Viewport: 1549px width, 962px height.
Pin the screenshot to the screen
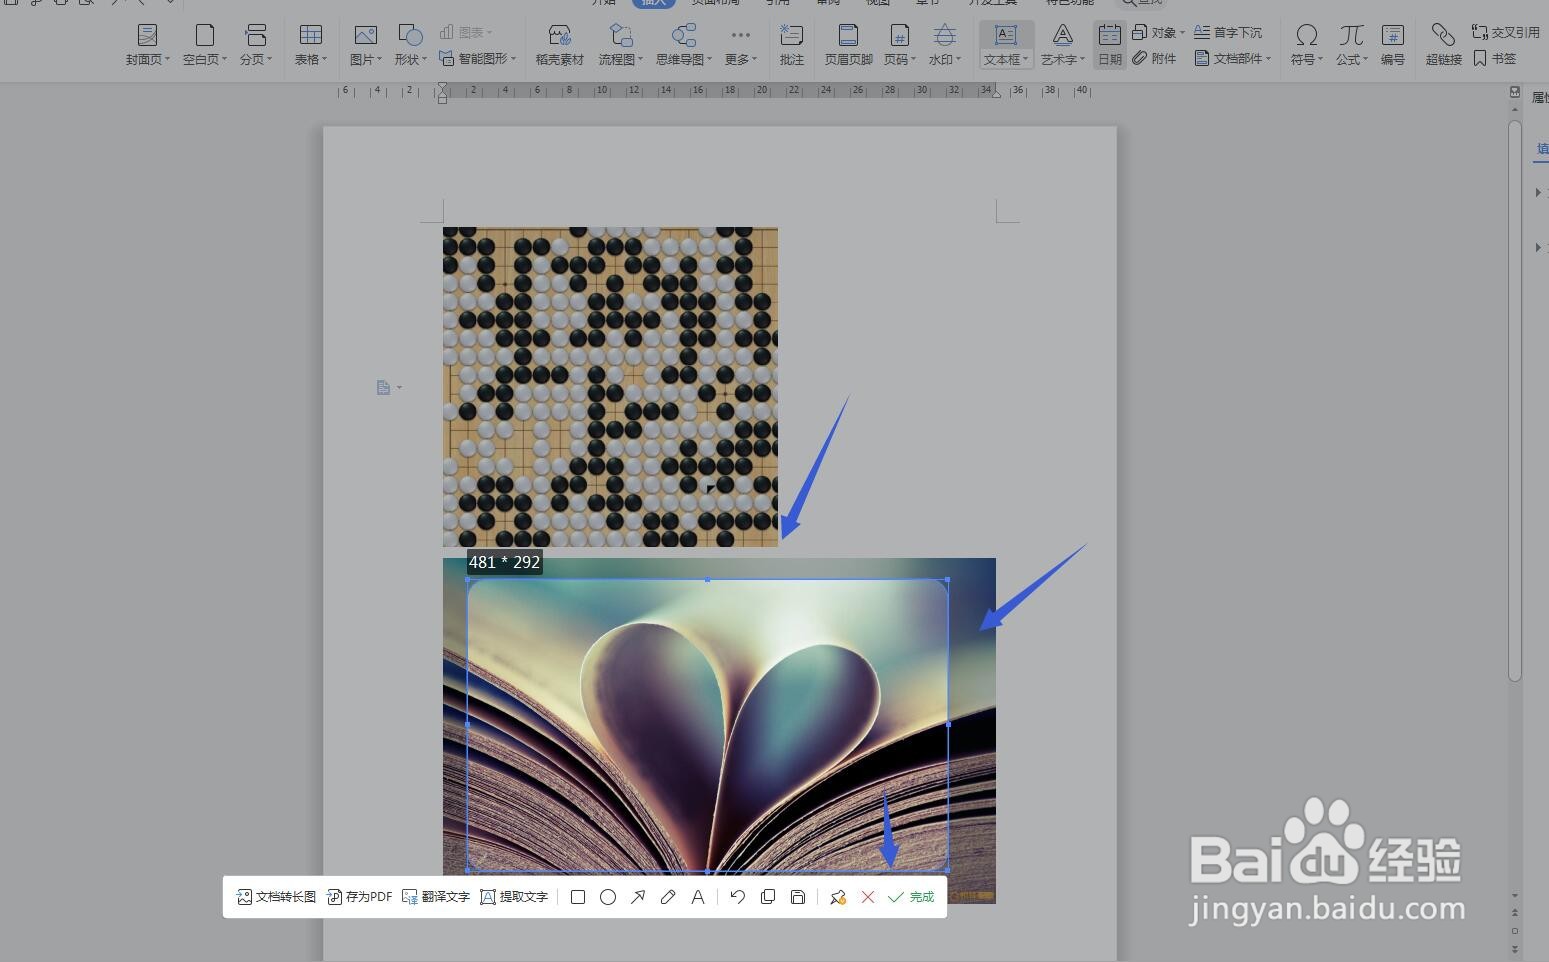(x=838, y=897)
